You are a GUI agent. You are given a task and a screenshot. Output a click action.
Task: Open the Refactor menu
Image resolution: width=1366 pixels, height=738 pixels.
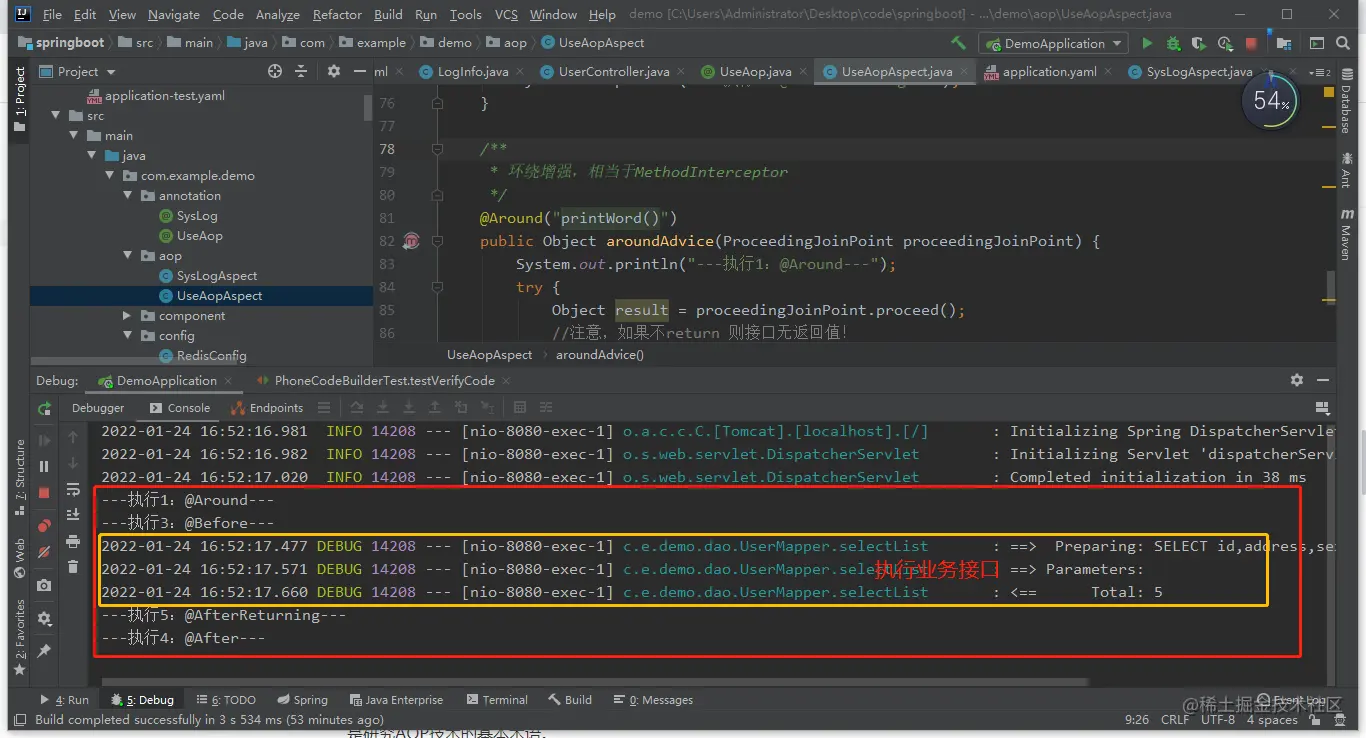point(337,15)
